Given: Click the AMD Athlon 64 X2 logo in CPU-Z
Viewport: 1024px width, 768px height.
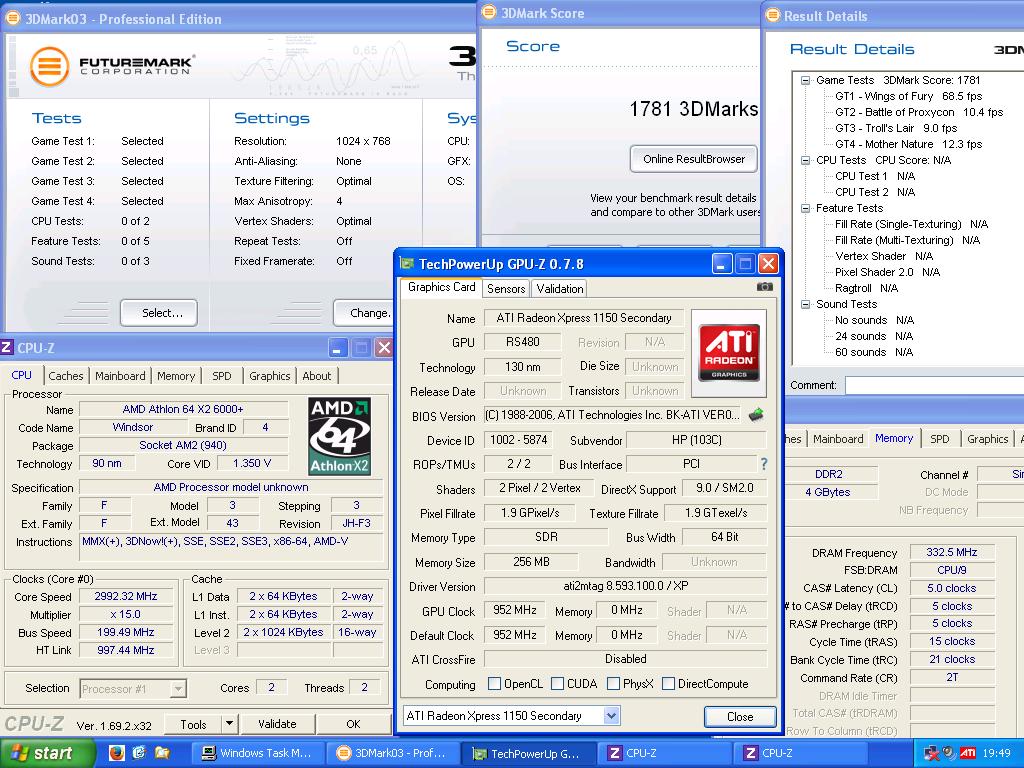Looking at the screenshot, I should pyautogui.click(x=340, y=436).
